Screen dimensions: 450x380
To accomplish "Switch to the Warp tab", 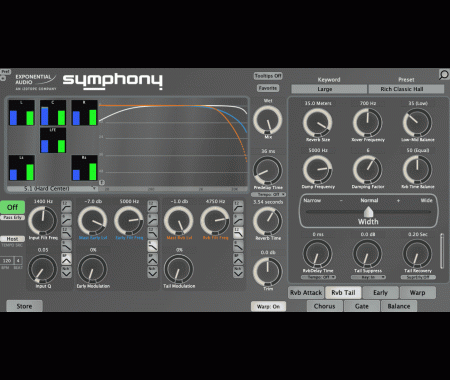I will [x=418, y=293].
